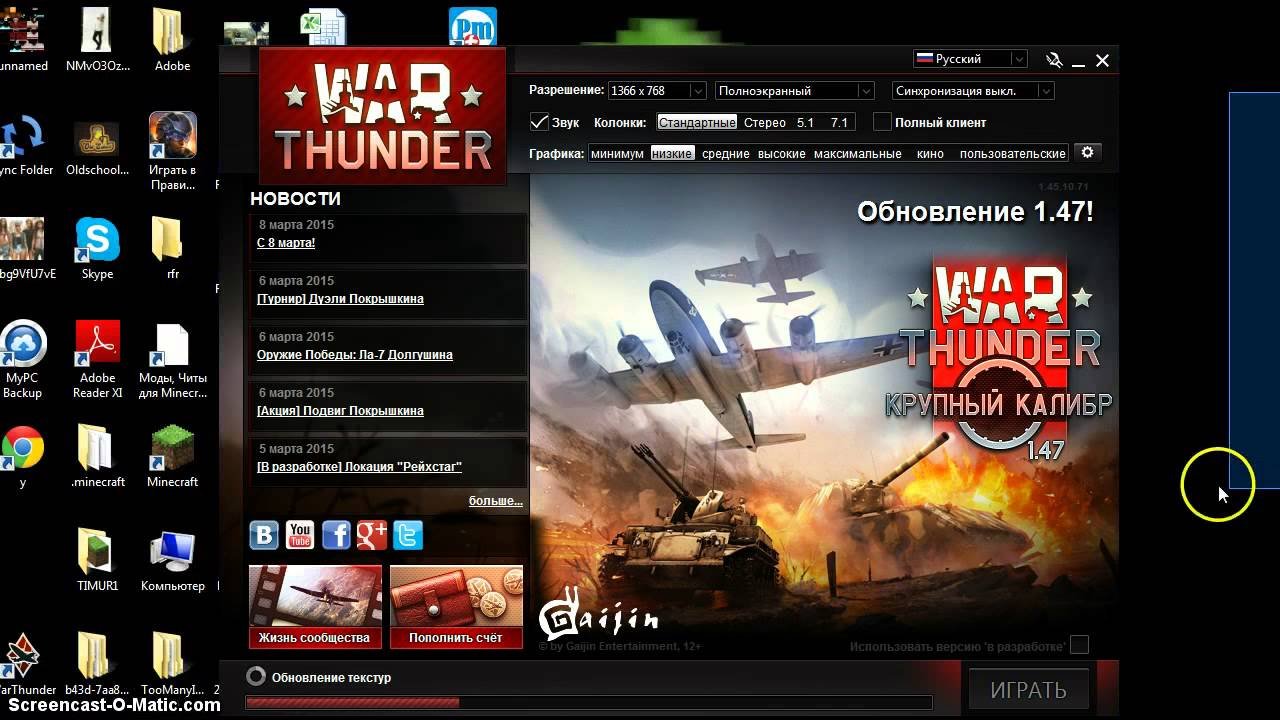This screenshot has width=1280, height=720.
Task: Click the wrench tools icon
Action: [x=1054, y=60]
